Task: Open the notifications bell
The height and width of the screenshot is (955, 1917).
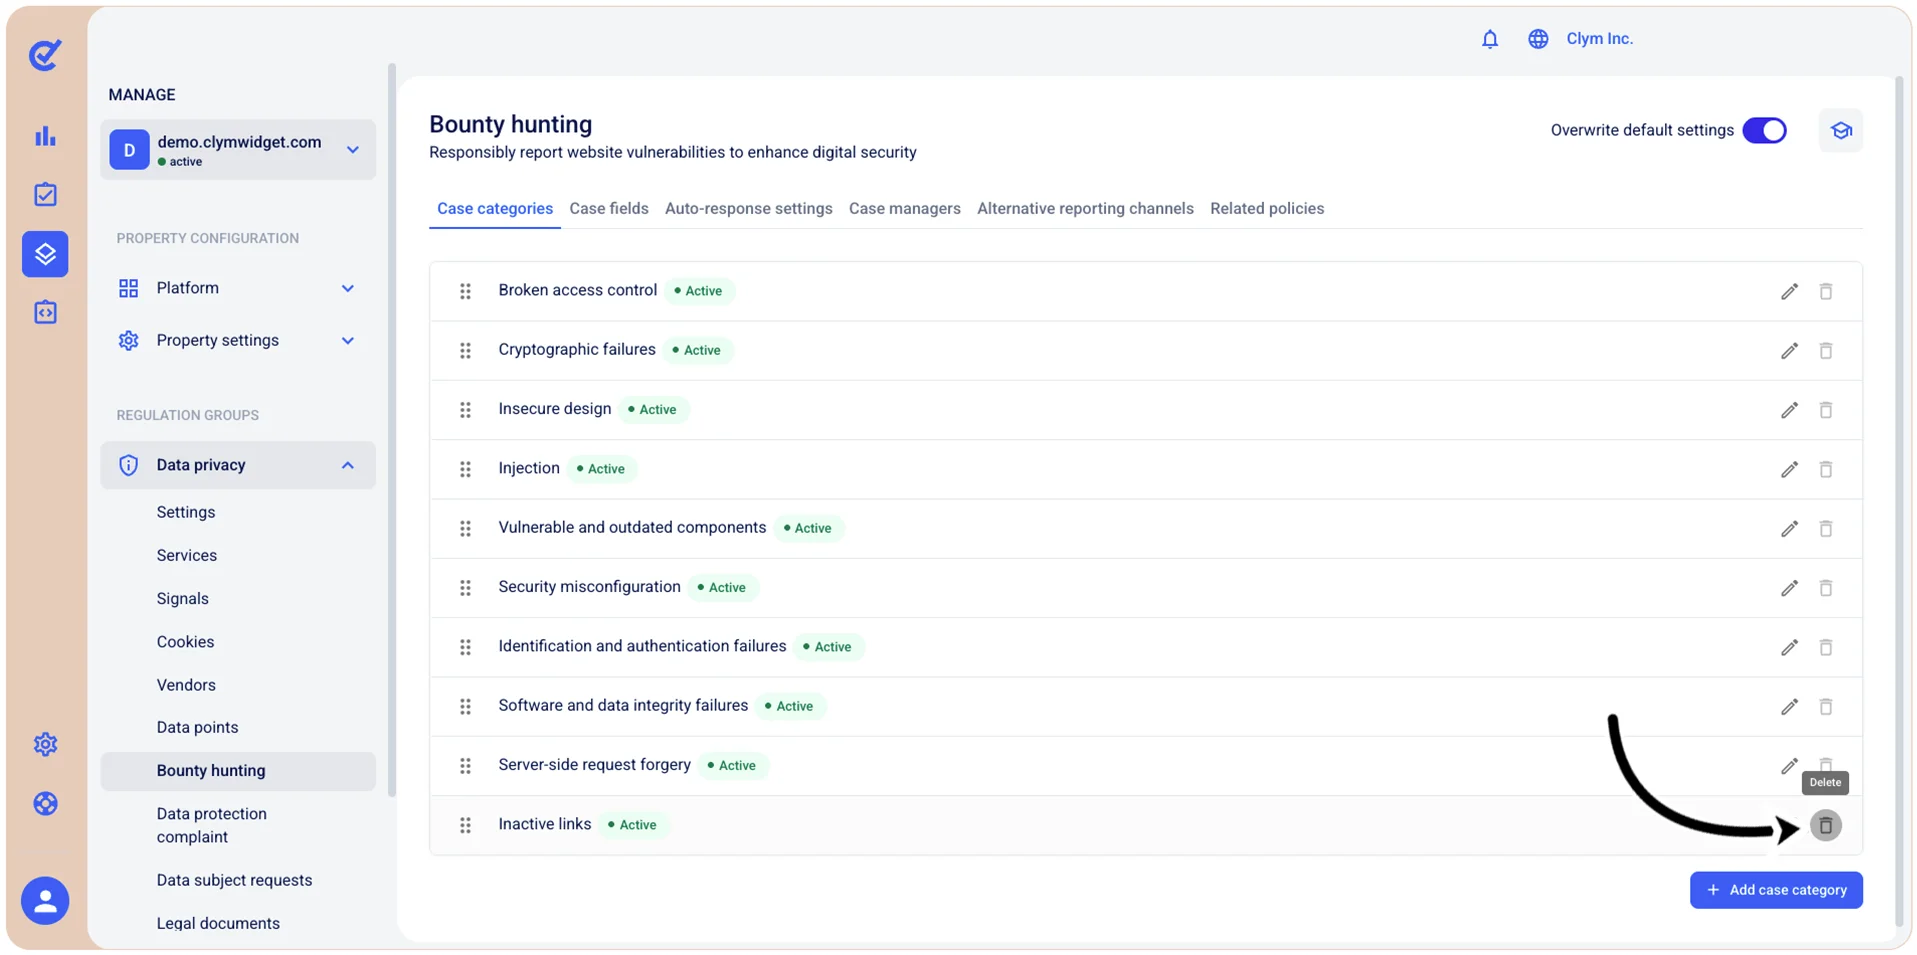Action: 1490,39
